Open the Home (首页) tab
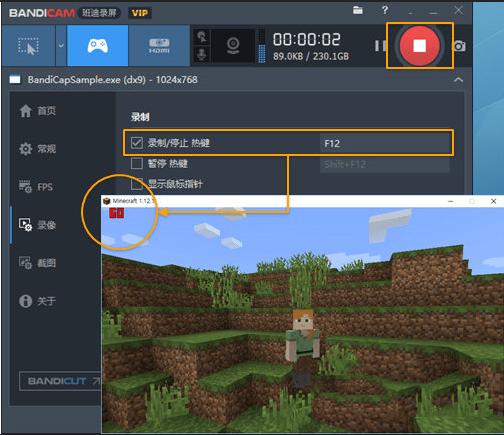Screen dimensions: 504x435 click(x=37, y=111)
